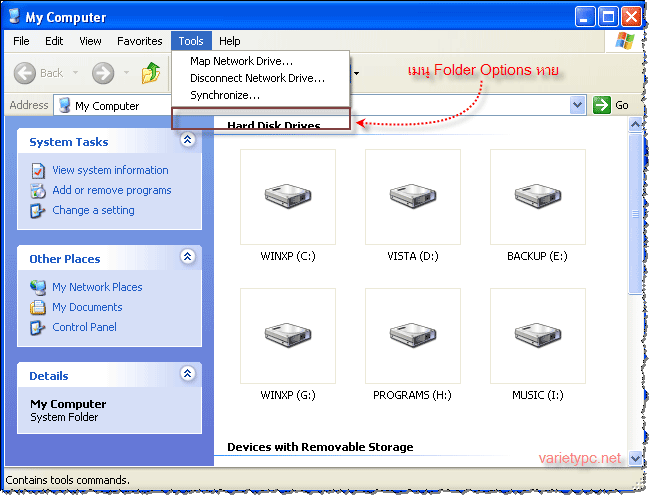Click the My Computer icon in address bar
This screenshot has width=649, height=495.
tap(64, 106)
